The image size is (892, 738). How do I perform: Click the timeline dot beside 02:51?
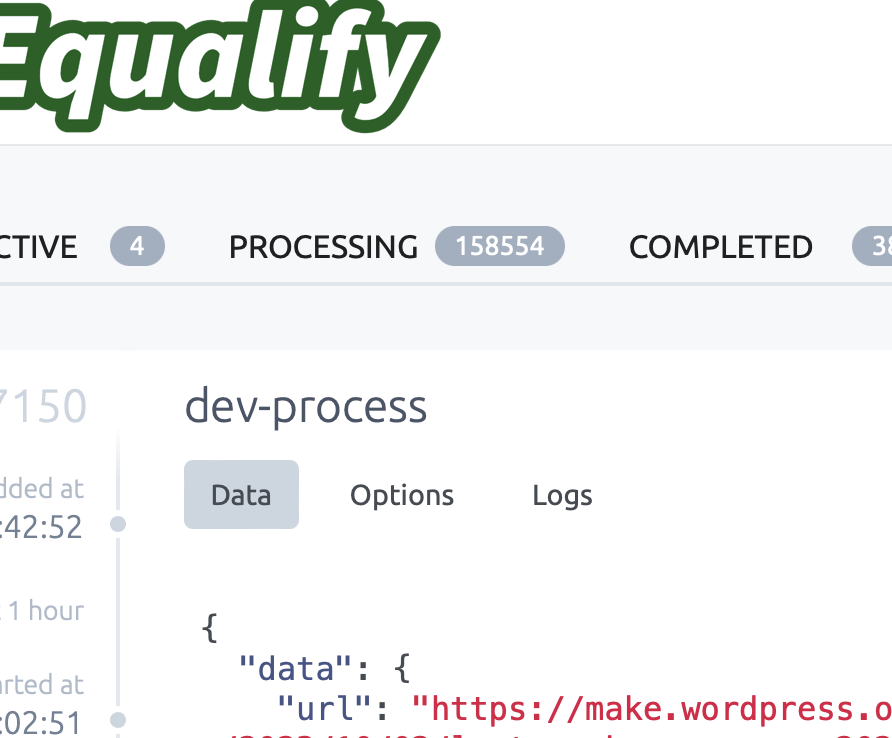coord(118,720)
